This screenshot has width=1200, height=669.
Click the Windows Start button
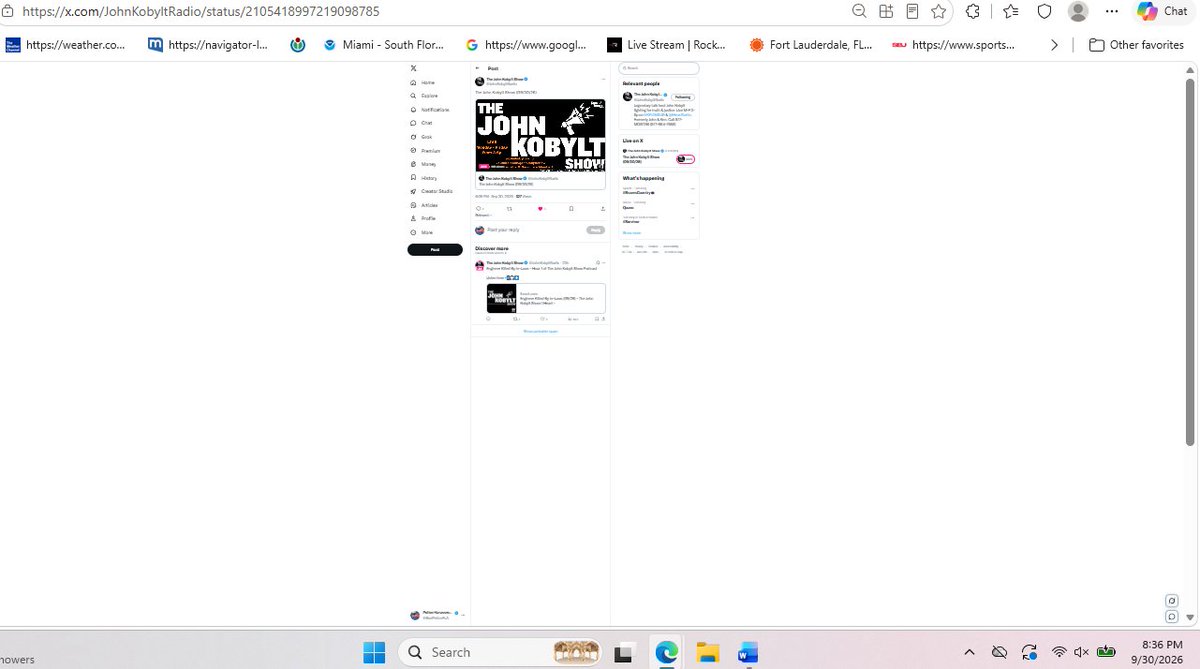point(374,652)
